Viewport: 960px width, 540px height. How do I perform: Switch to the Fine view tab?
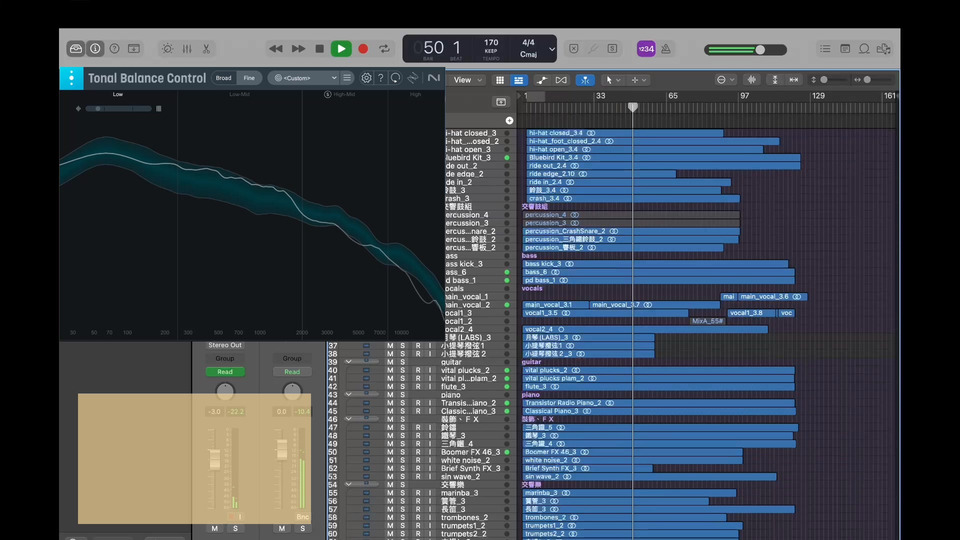click(249, 78)
